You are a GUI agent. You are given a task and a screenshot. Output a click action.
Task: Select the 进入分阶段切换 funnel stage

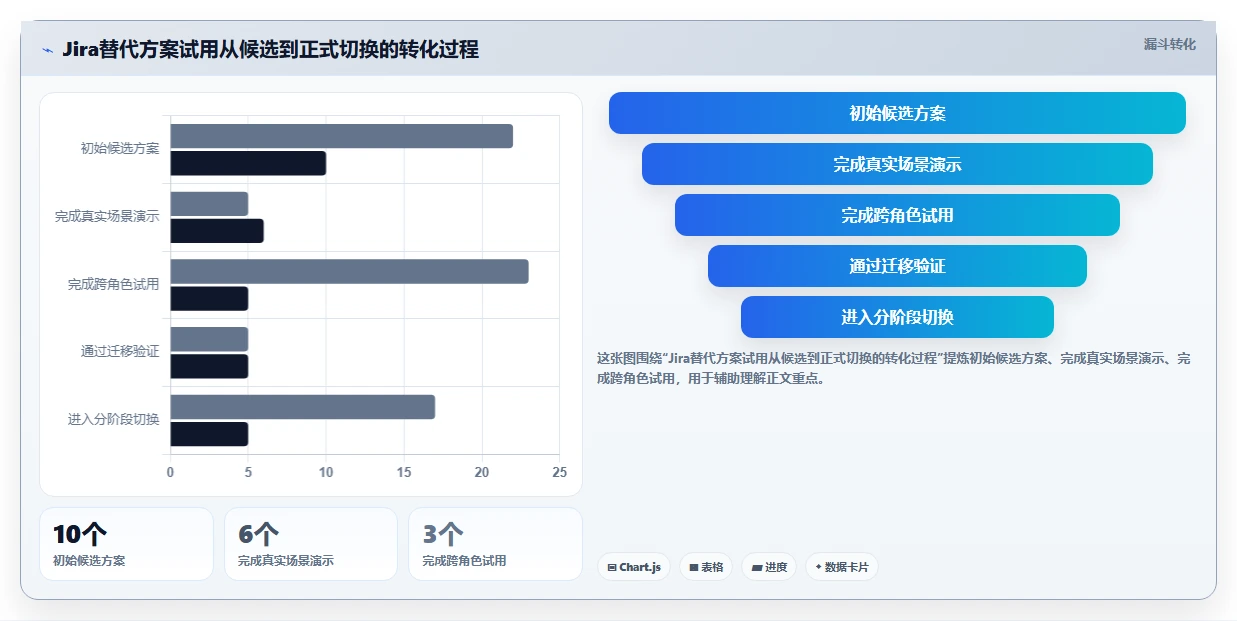click(897, 317)
